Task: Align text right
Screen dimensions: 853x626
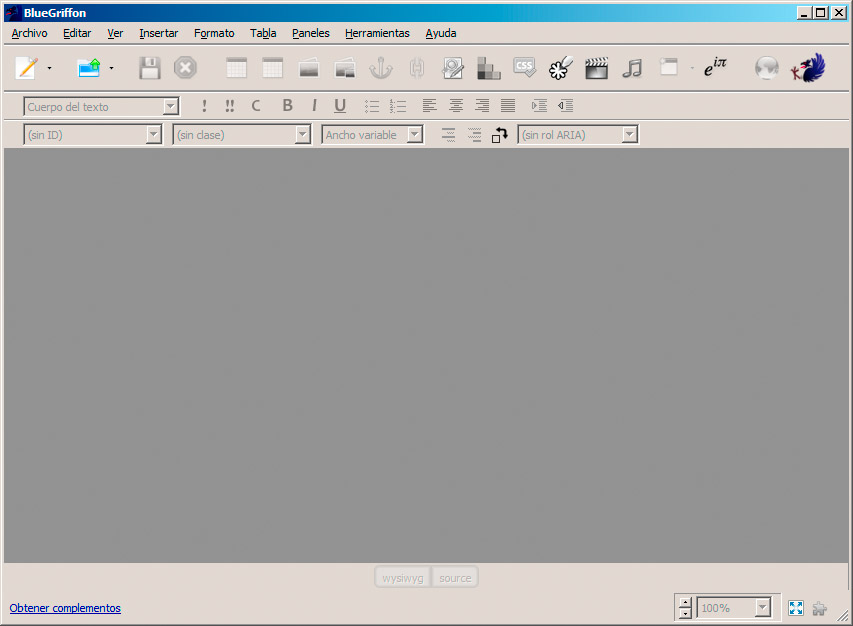Action: click(x=482, y=106)
